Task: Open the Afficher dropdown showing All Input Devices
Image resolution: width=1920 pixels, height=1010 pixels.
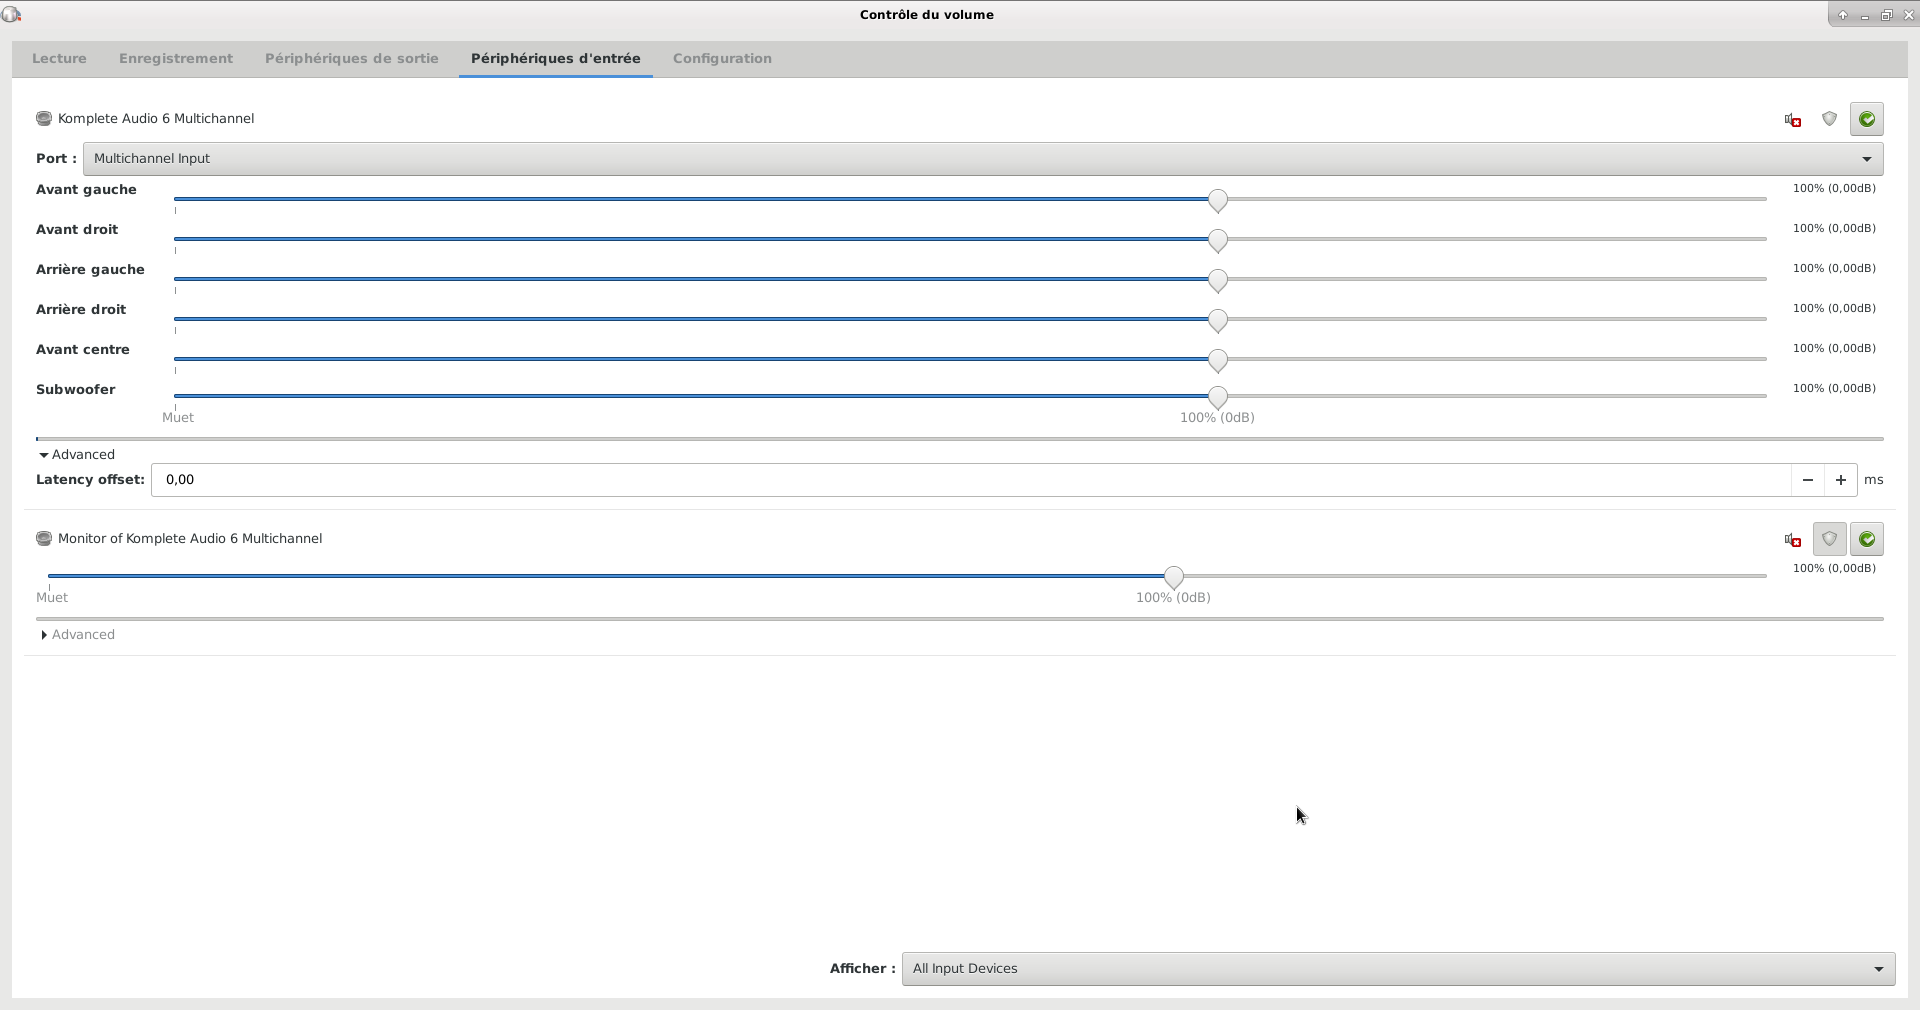Action: pyautogui.click(x=1398, y=969)
